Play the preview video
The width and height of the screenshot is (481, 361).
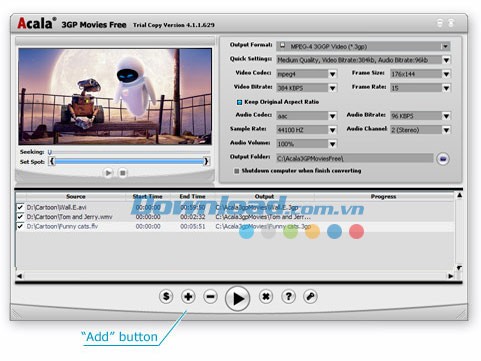tap(108, 173)
